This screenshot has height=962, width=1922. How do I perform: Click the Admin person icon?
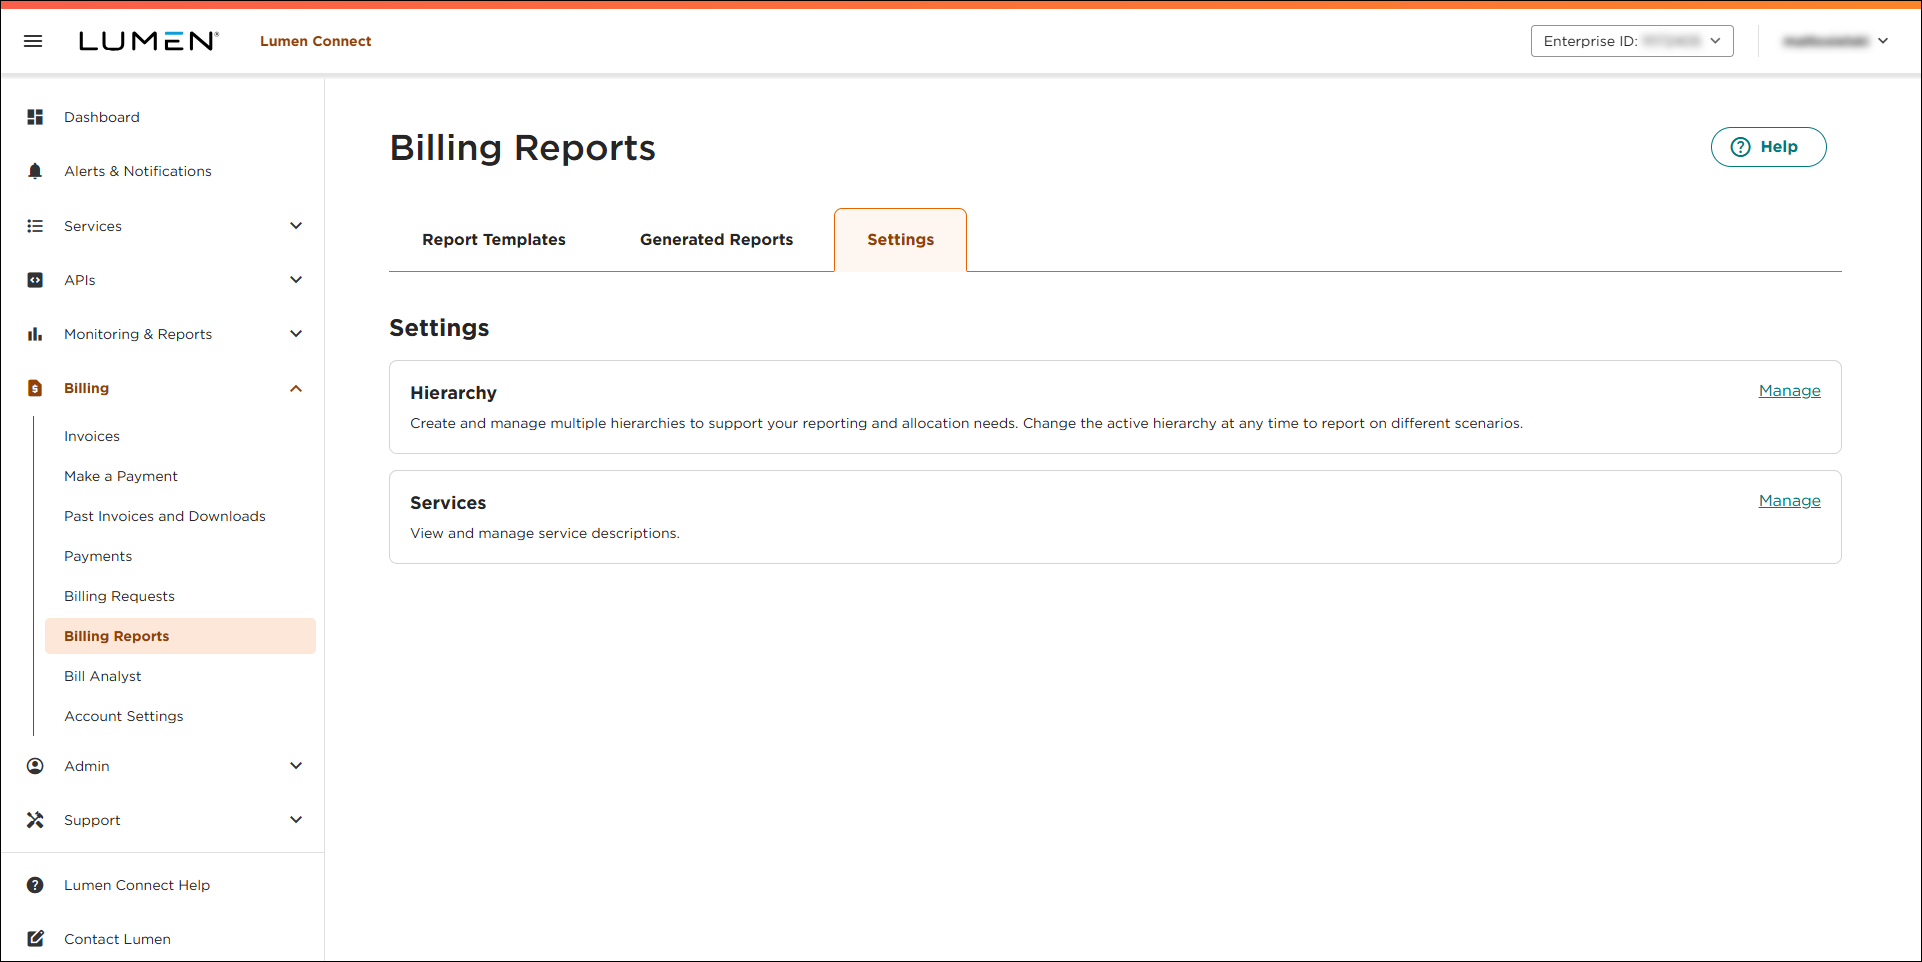click(35, 766)
